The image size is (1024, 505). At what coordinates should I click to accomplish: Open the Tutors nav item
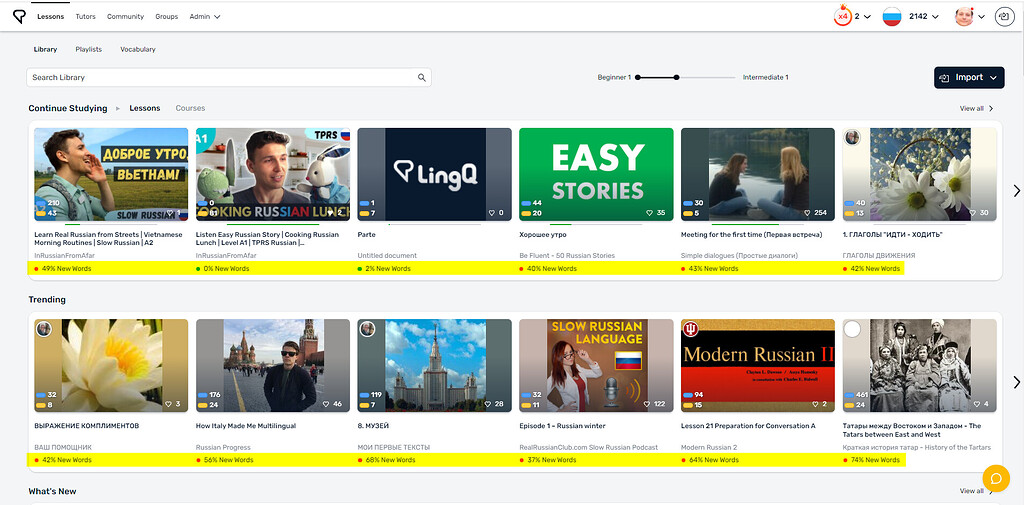tap(85, 16)
